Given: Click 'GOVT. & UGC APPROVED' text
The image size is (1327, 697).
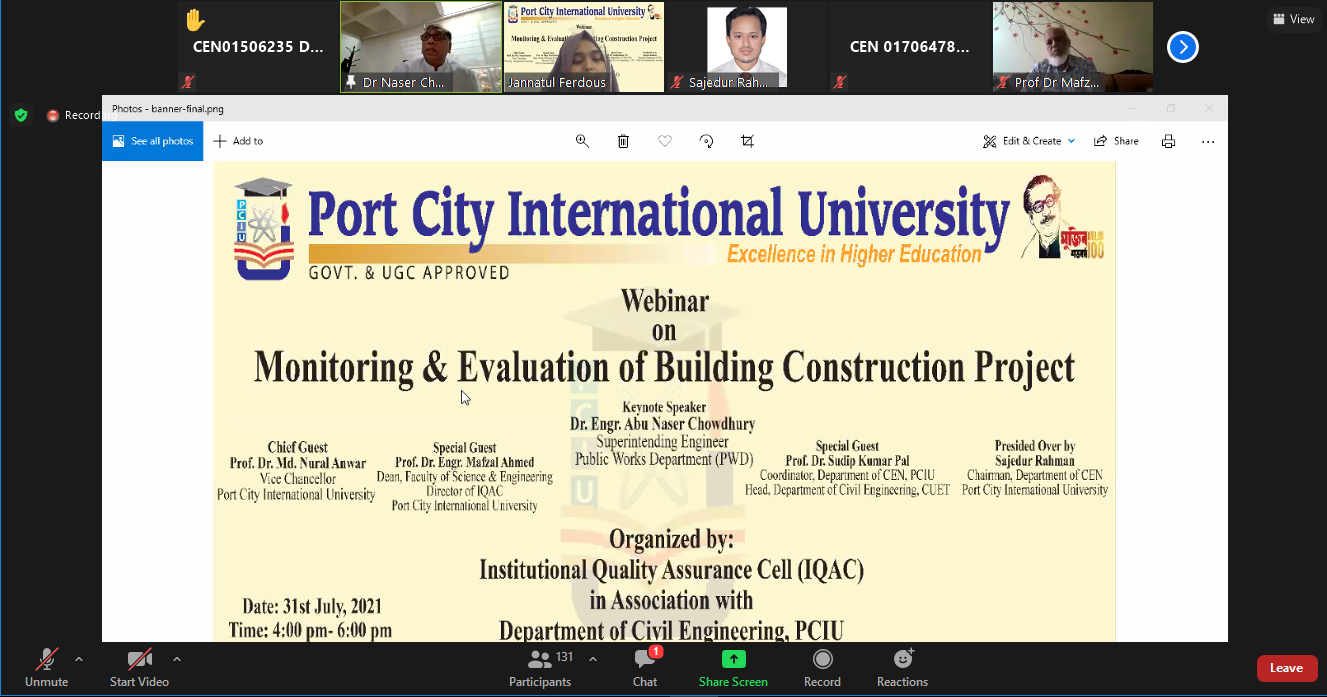Looking at the screenshot, I should coord(409,272).
